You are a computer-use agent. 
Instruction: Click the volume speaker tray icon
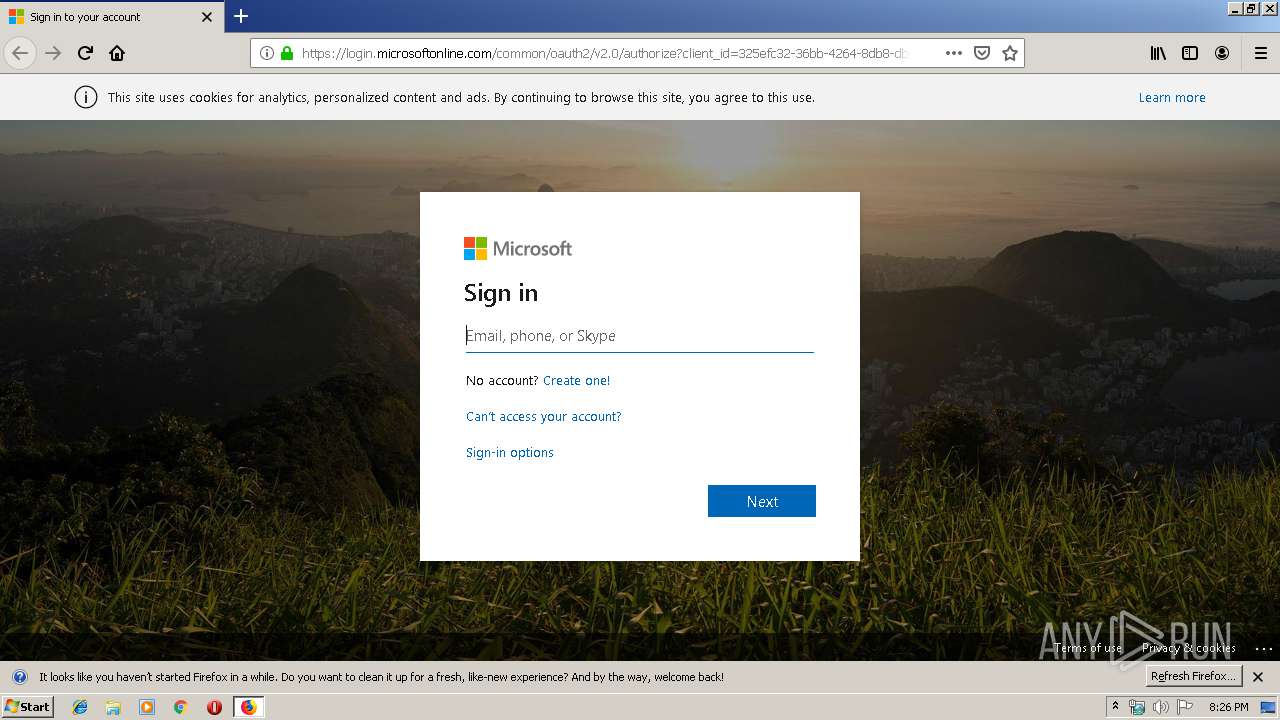pos(1160,707)
